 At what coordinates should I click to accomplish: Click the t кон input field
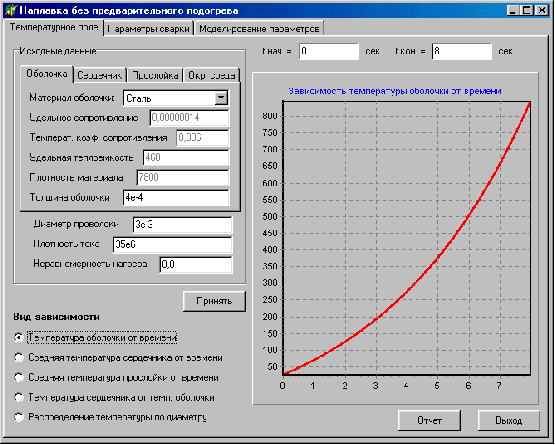[x=462, y=51]
